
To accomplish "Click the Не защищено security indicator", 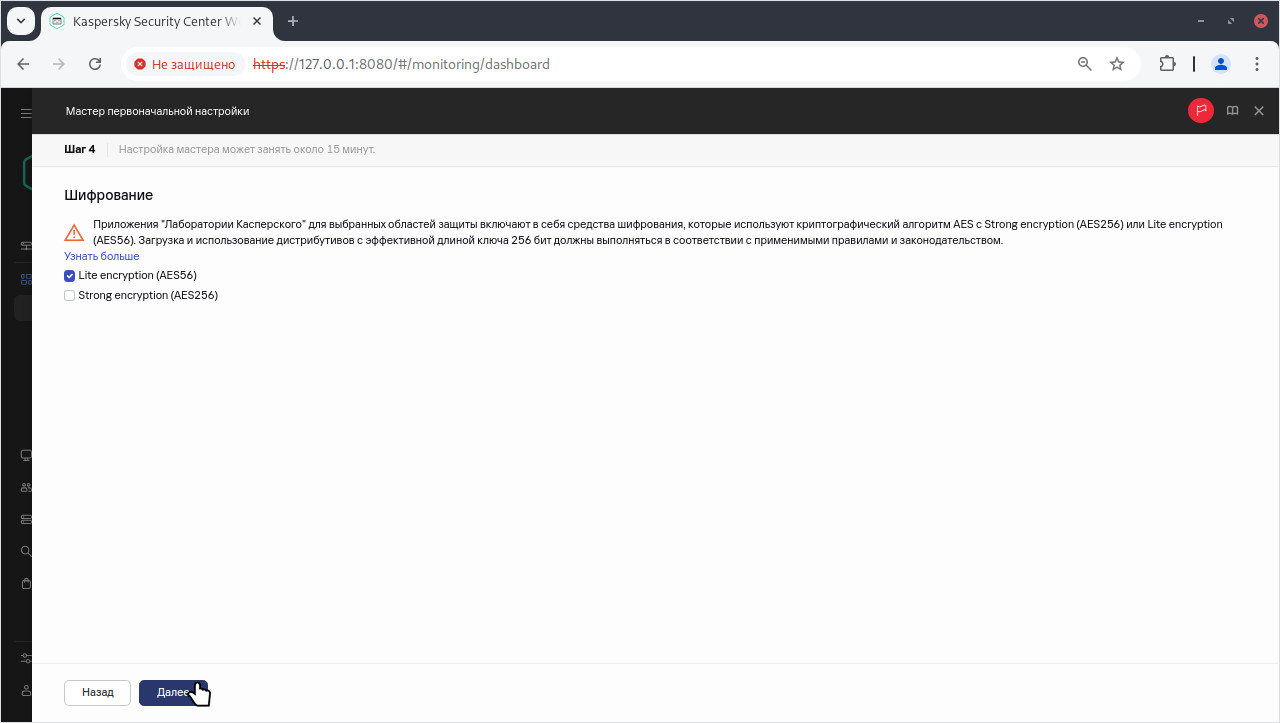I will click(x=186, y=64).
